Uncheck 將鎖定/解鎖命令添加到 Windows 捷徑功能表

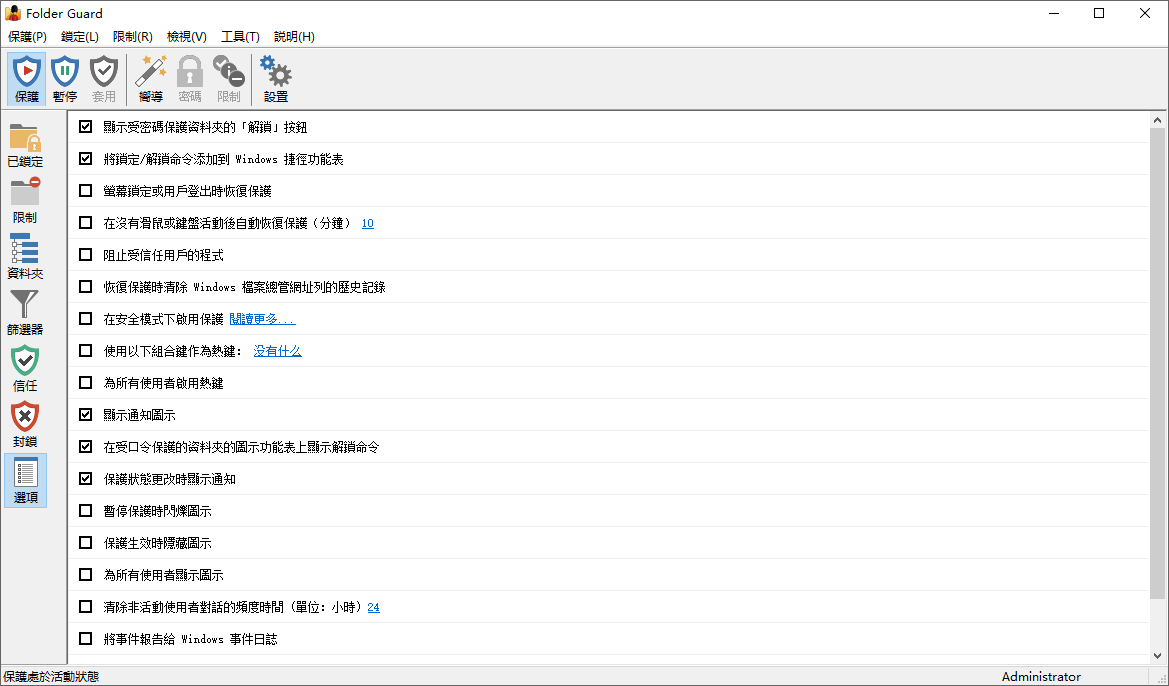[86, 159]
